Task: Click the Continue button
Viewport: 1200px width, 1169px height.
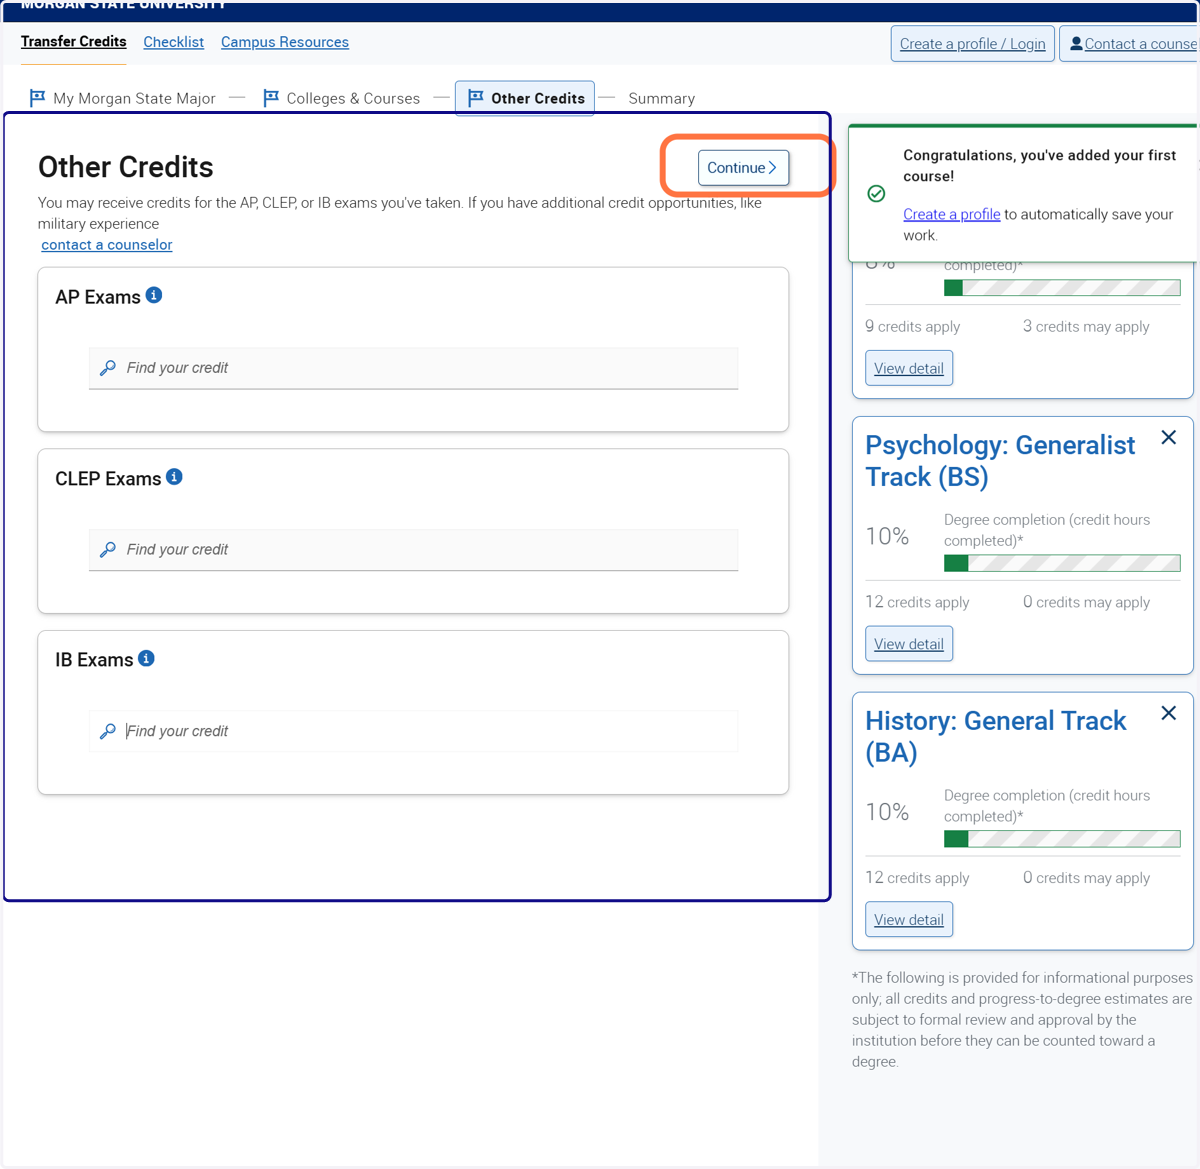Action: pyautogui.click(x=744, y=168)
